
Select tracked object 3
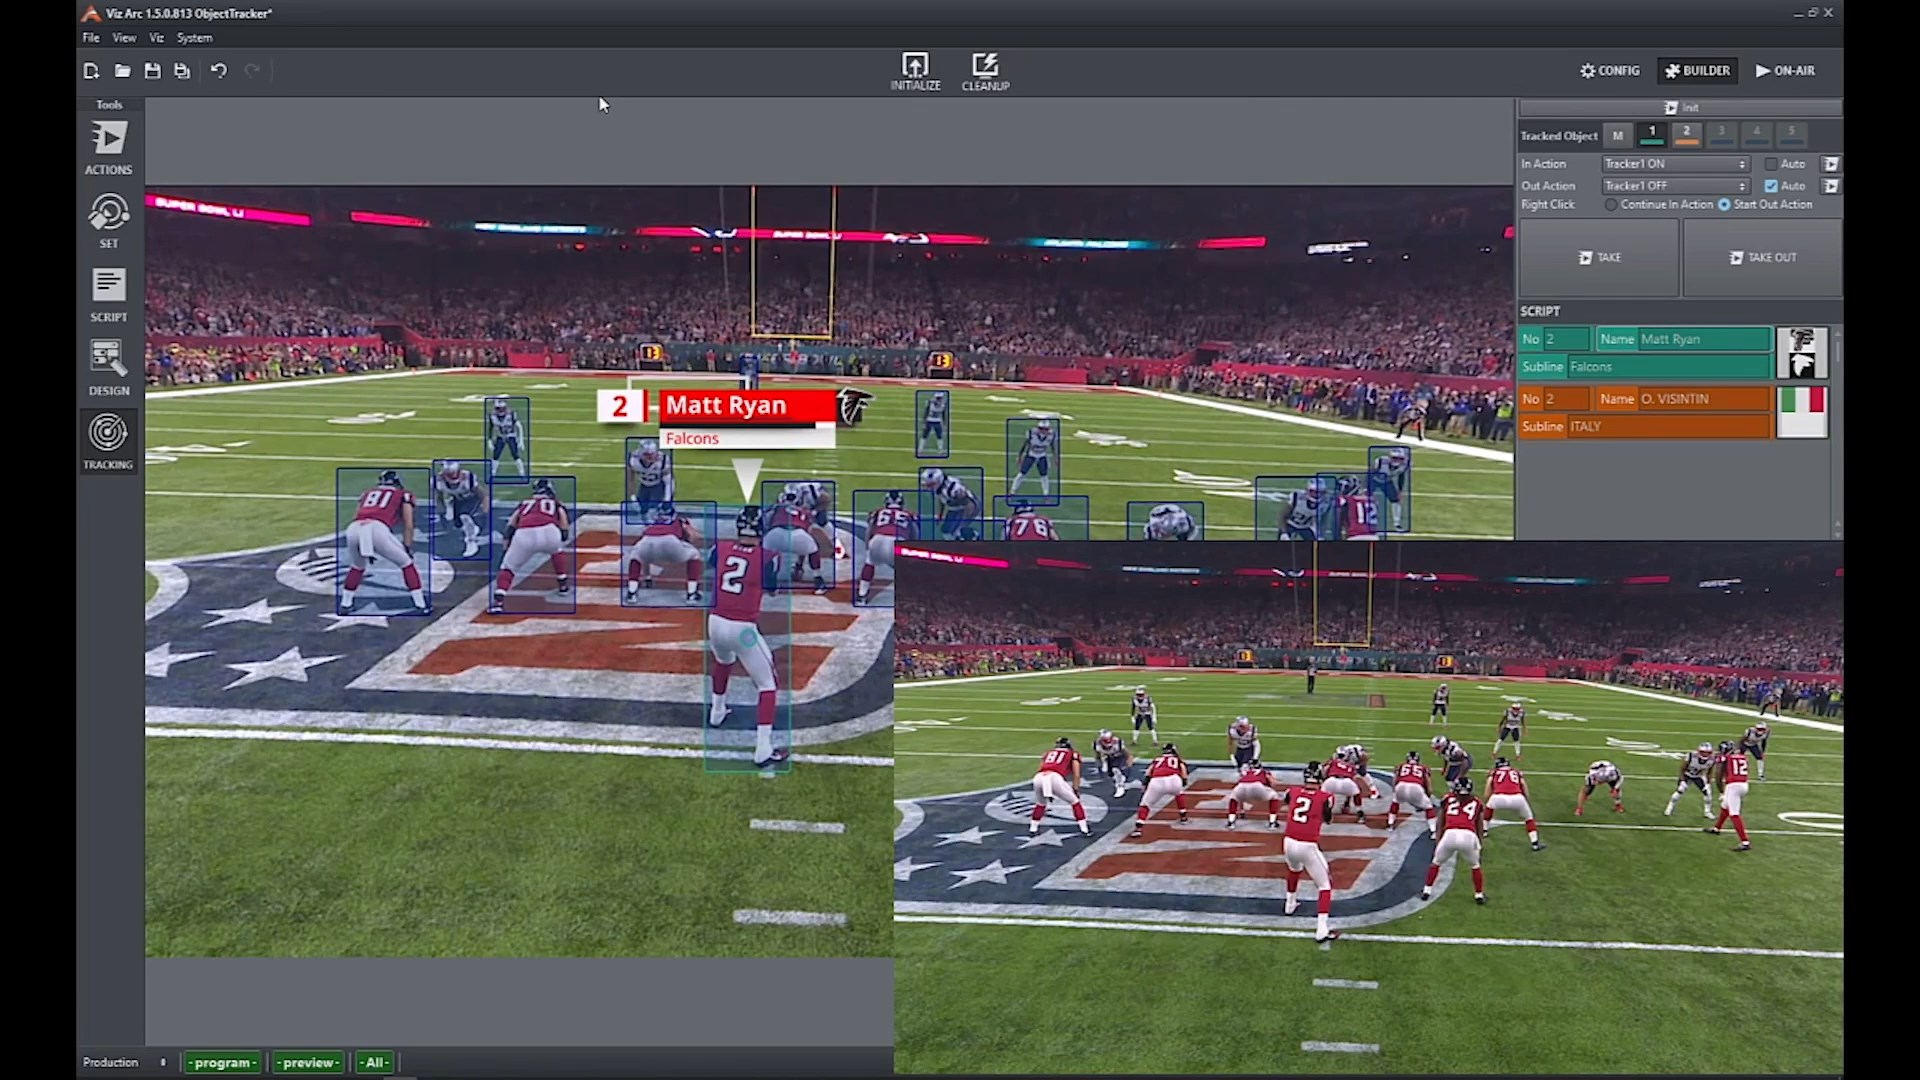point(1721,134)
